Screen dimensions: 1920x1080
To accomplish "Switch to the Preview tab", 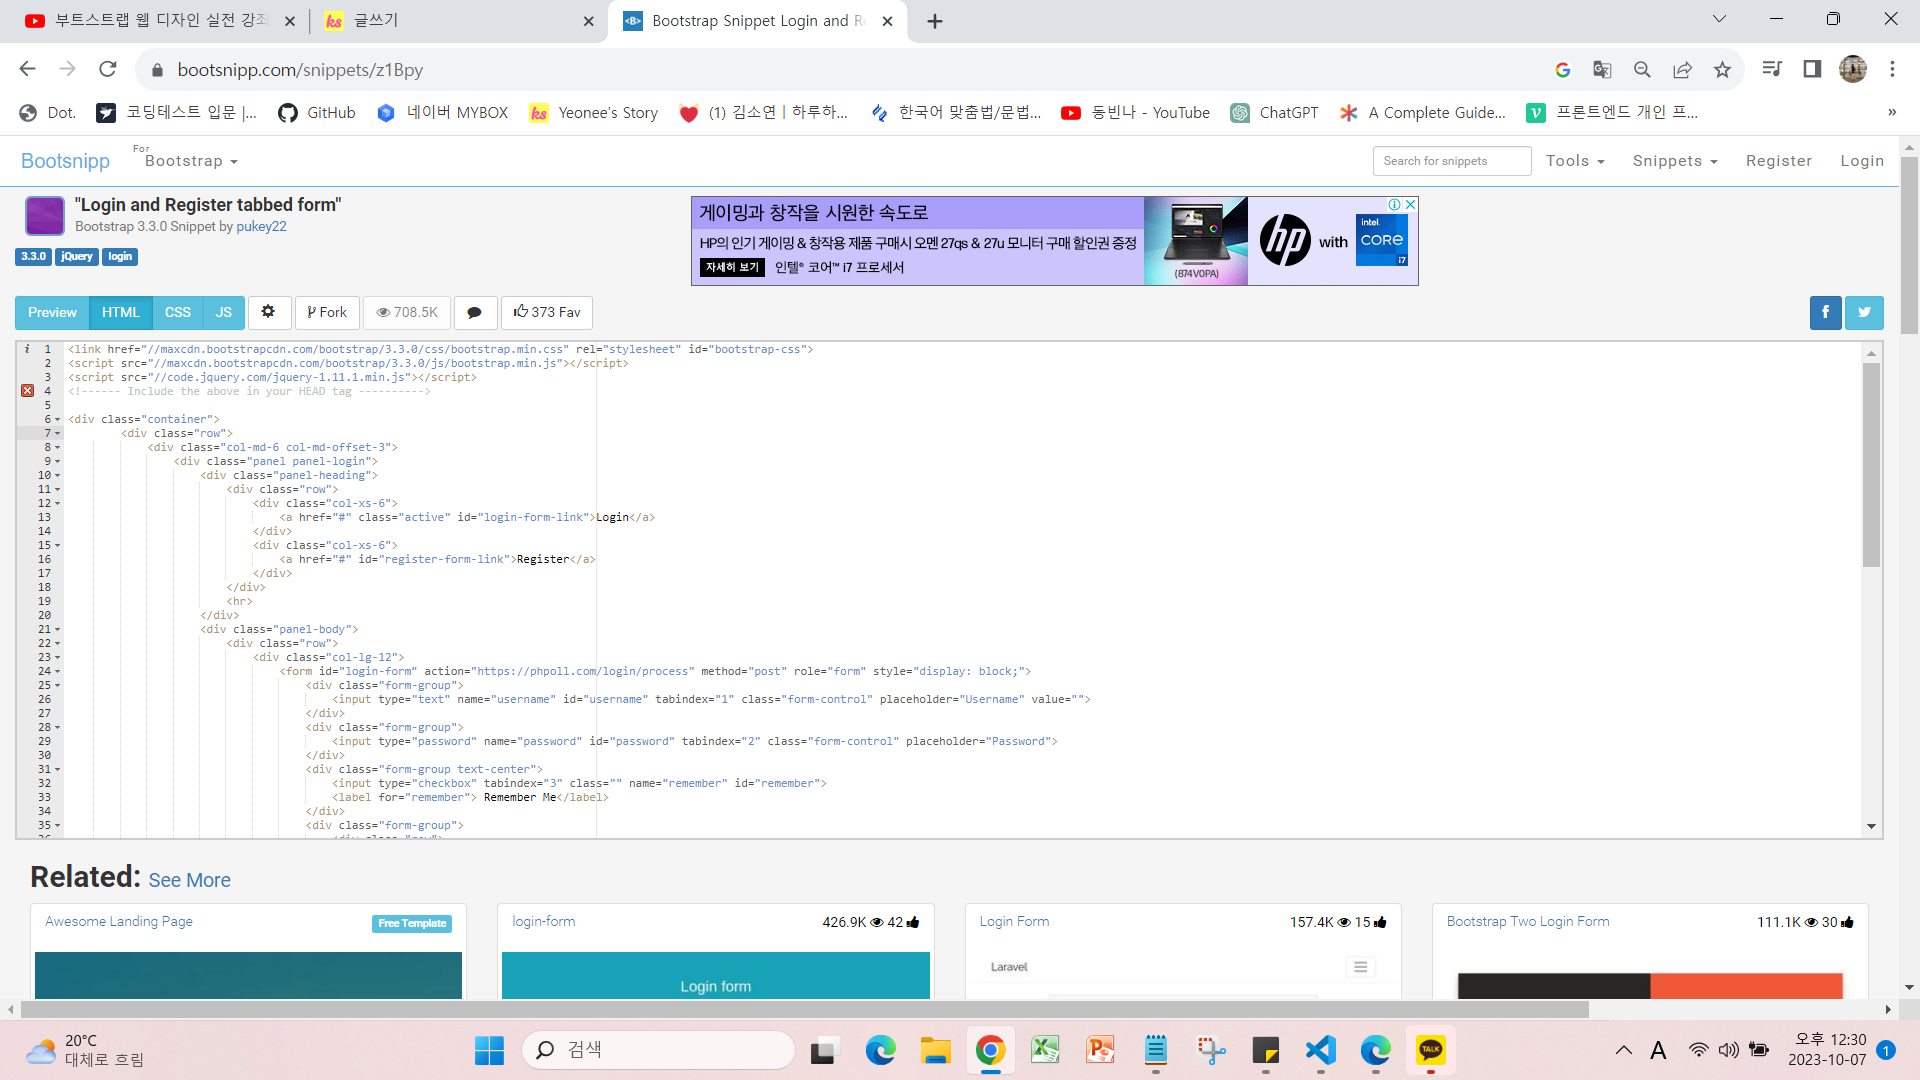I will tap(52, 312).
